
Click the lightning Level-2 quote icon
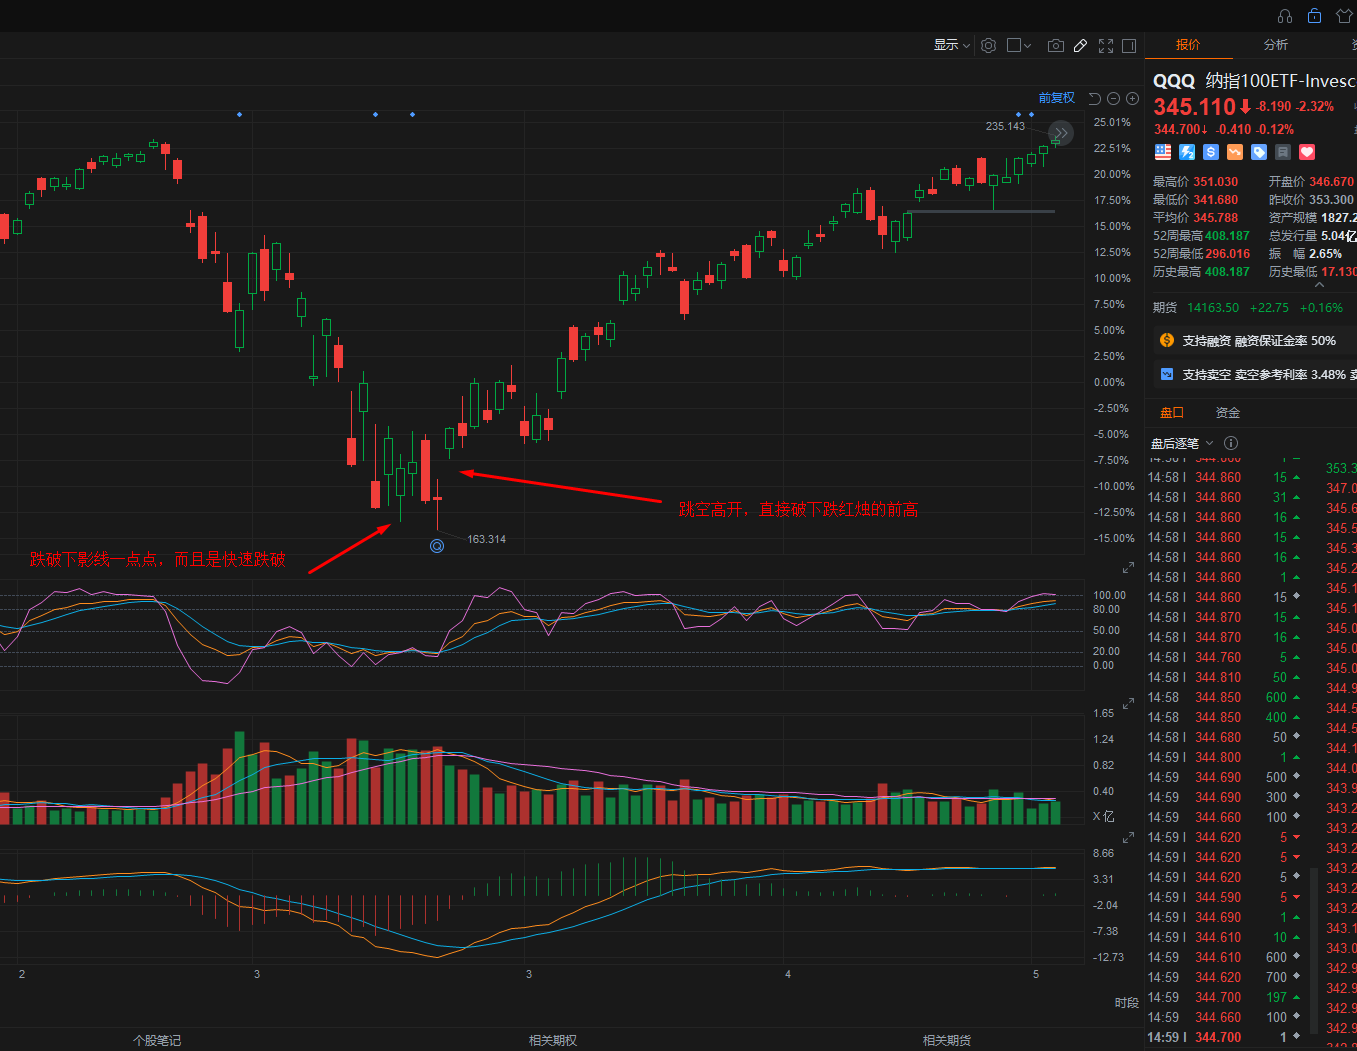(1187, 152)
